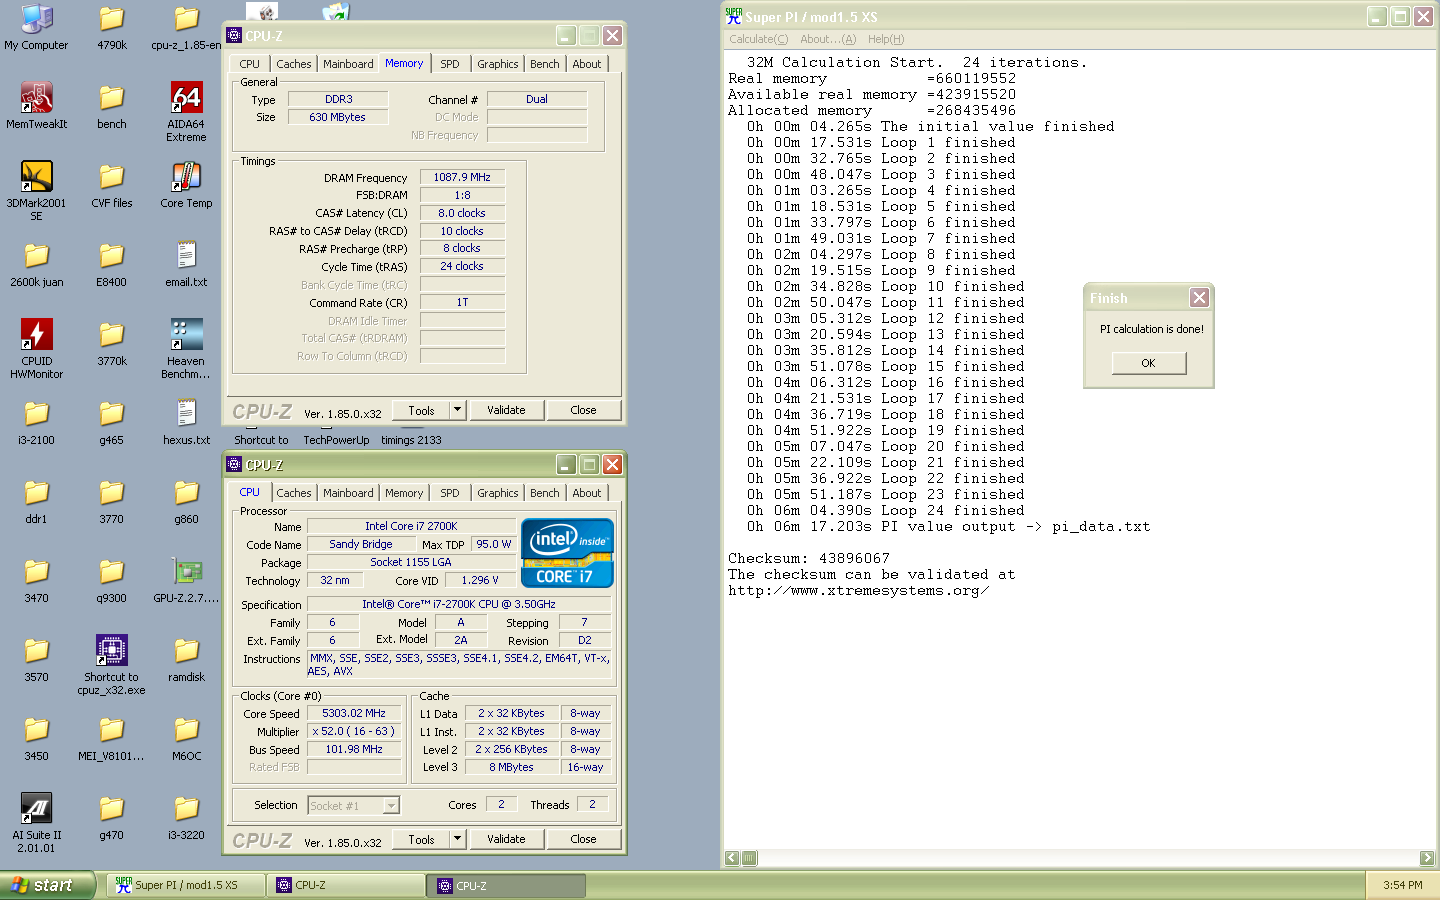Click the DDR3 memory type field
The width and height of the screenshot is (1440, 900).
[x=338, y=99]
